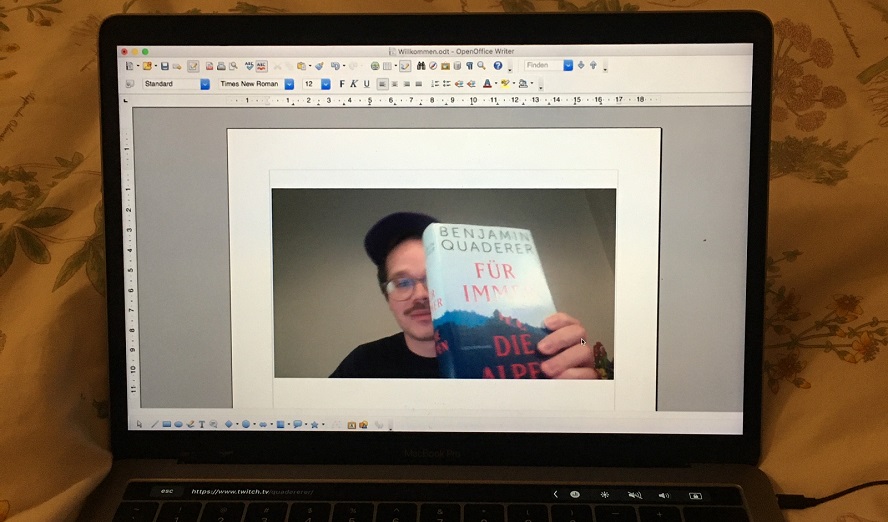Viewport: 888px width, 522px height.
Task: Click the Finden search field
Action: [542, 65]
